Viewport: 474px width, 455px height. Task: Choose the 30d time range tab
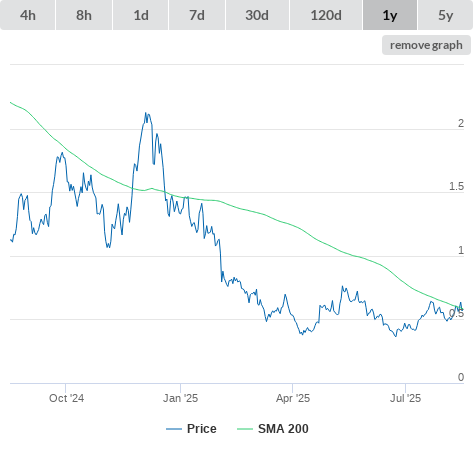pos(257,15)
